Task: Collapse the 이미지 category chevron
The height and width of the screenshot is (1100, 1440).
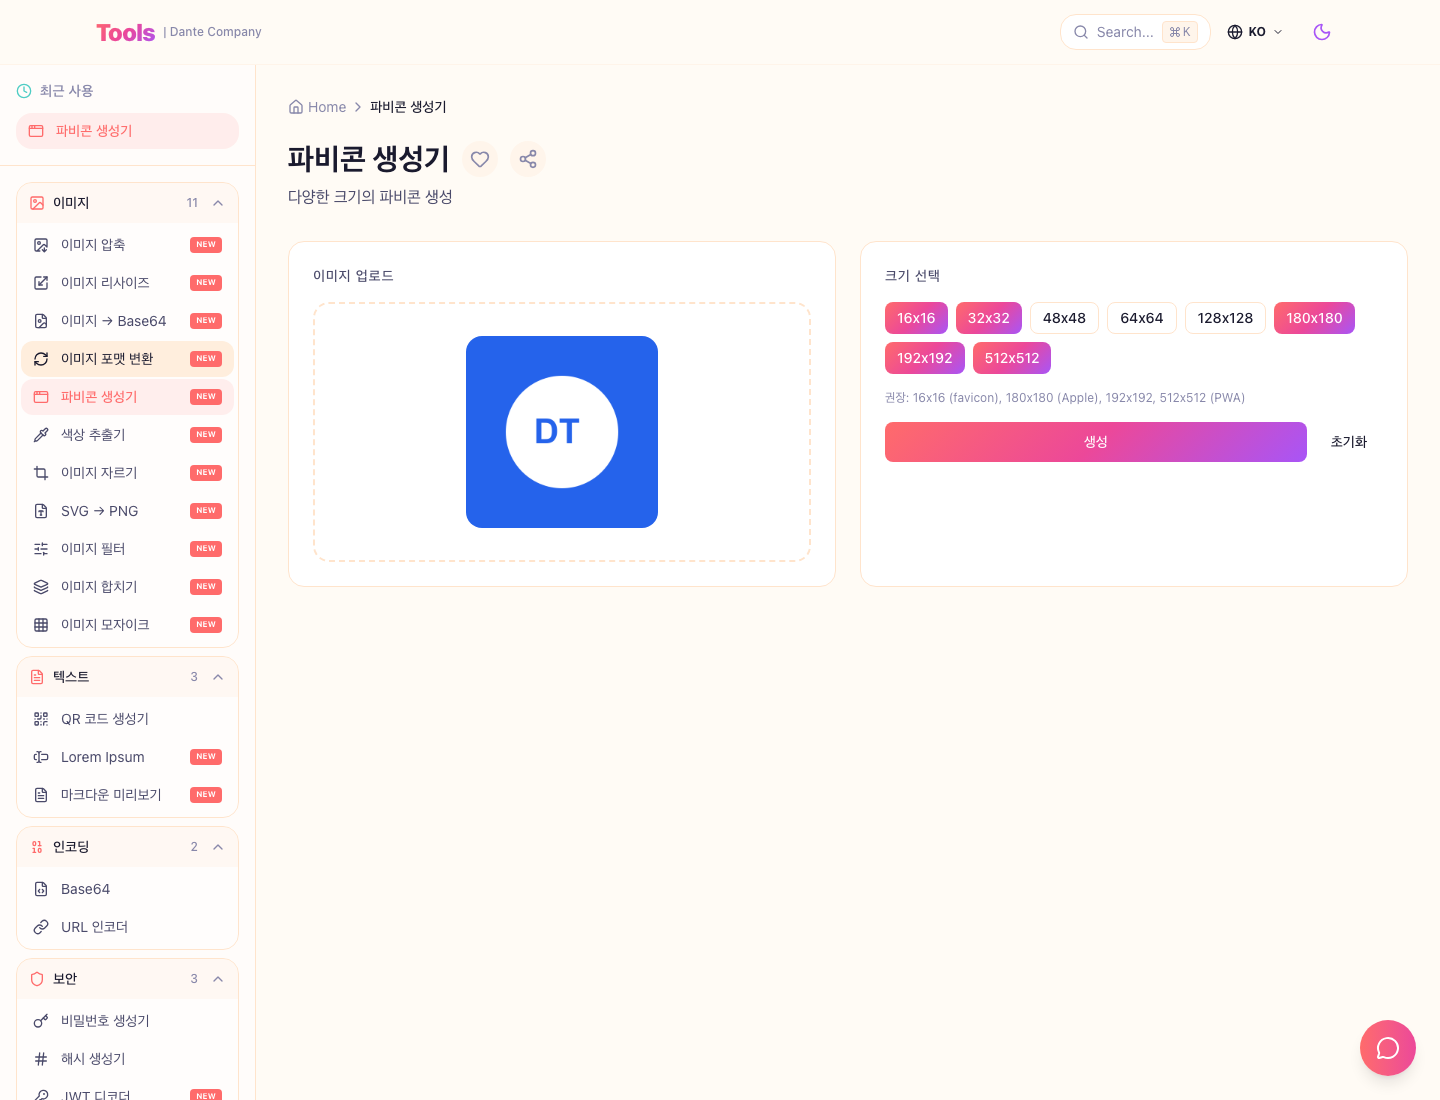Action: (218, 203)
